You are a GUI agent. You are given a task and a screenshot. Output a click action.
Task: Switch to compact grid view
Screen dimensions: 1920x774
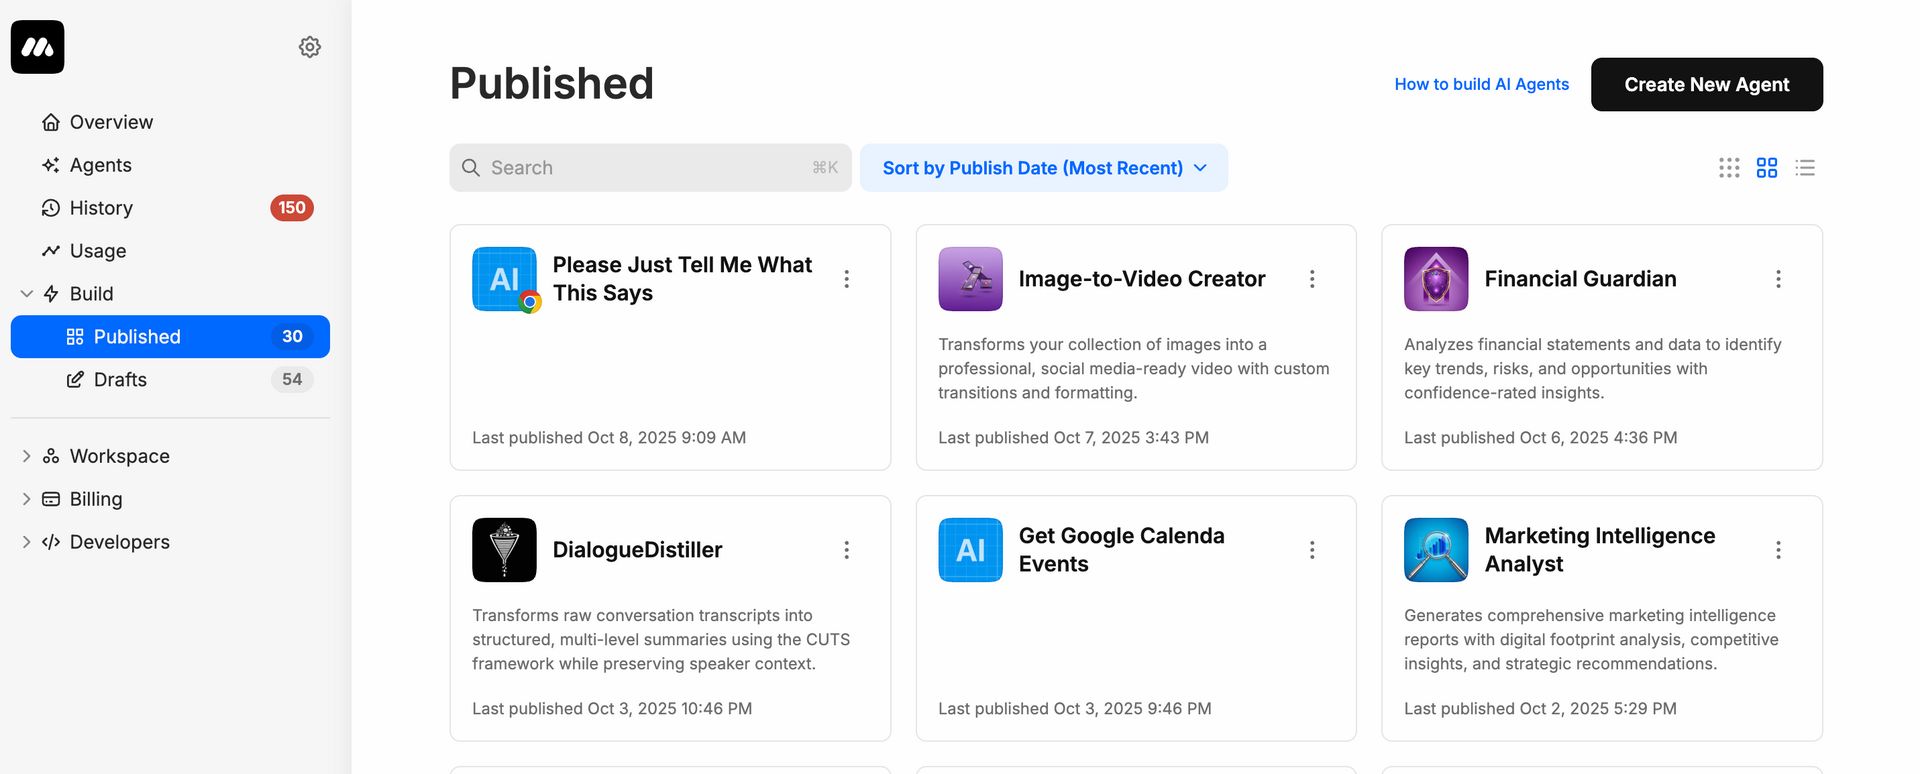click(1729, 168)
